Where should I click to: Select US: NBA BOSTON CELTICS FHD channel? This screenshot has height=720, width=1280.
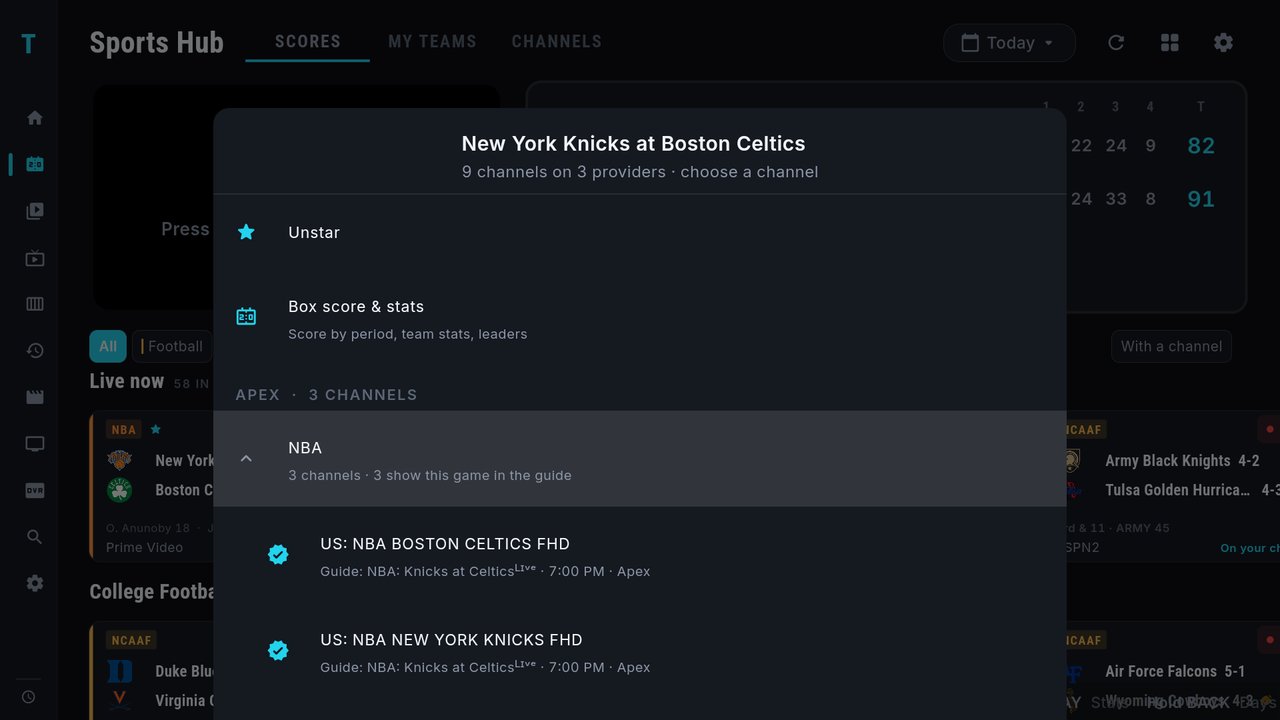[640, 555]
